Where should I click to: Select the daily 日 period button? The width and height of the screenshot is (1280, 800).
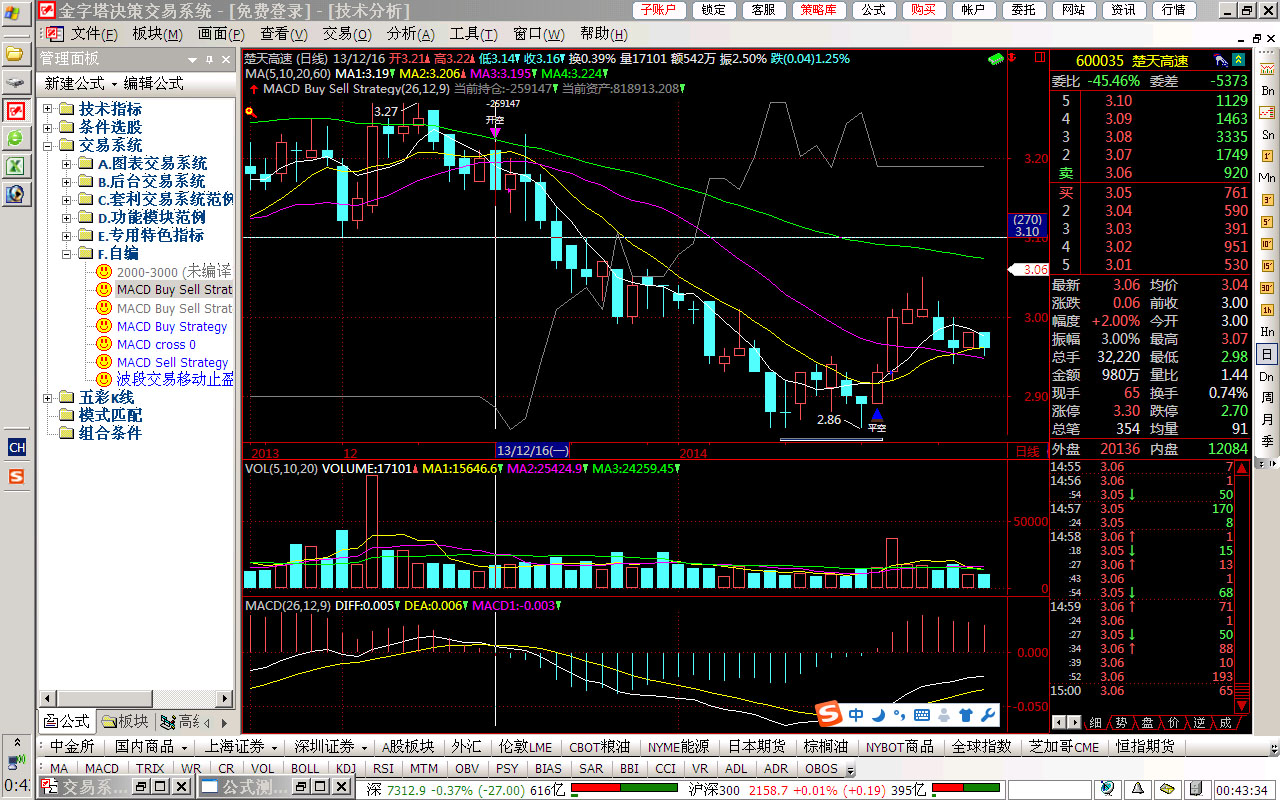(1267, 354)
